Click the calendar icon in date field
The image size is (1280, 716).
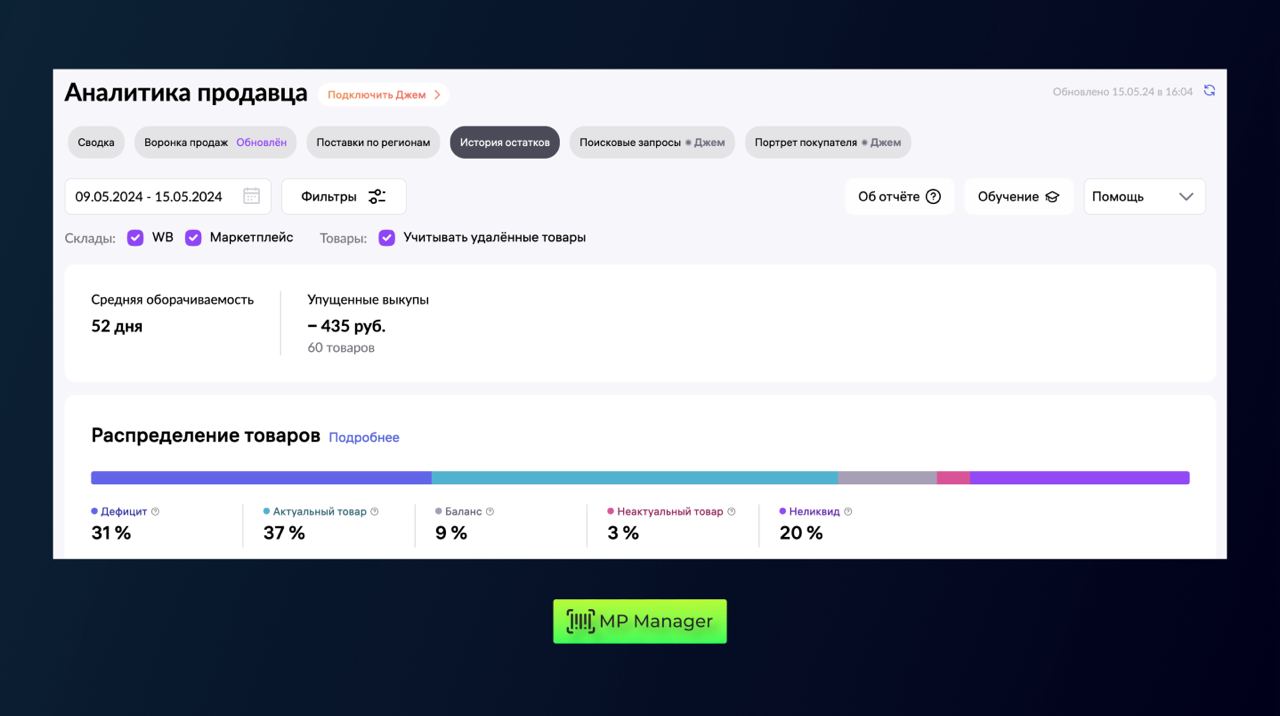point(251,196)
